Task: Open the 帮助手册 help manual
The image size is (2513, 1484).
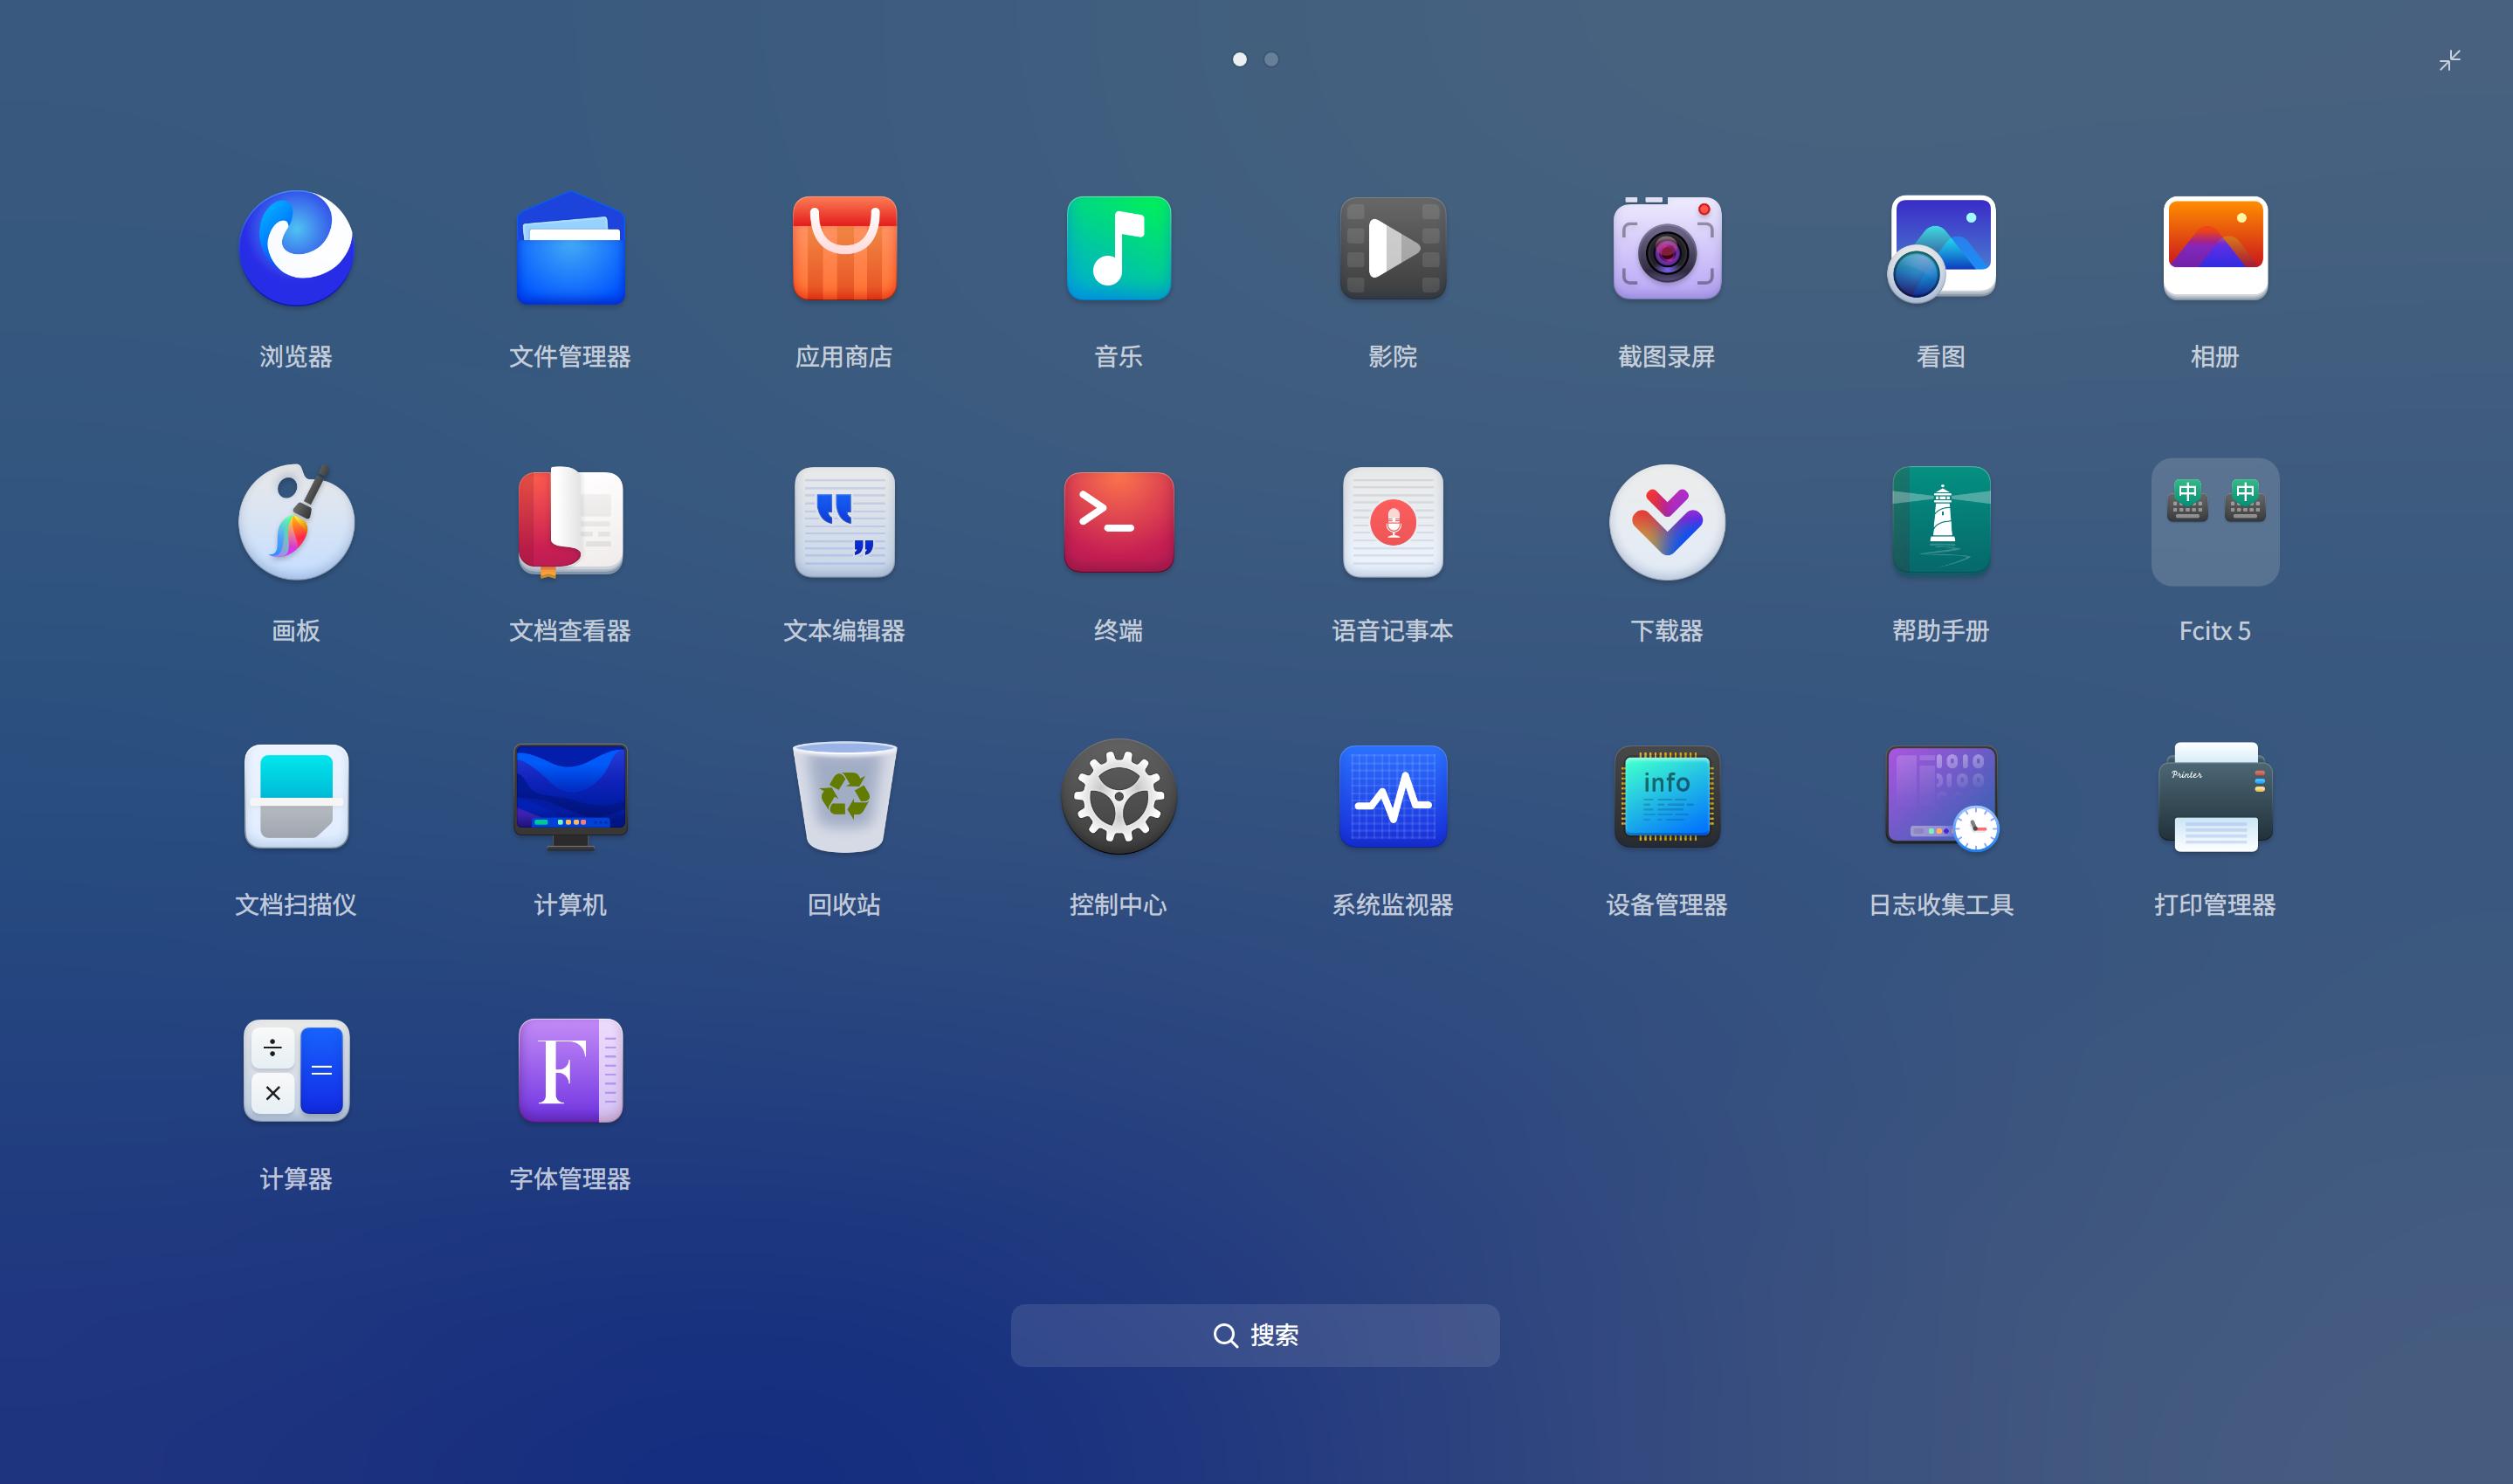Action: 1940,522
